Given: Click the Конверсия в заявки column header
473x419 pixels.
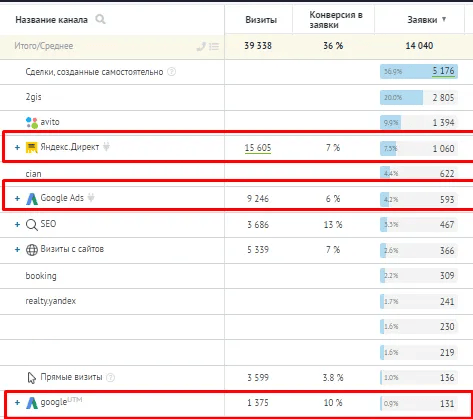Looking at the screenshot, I should [336, 20].
